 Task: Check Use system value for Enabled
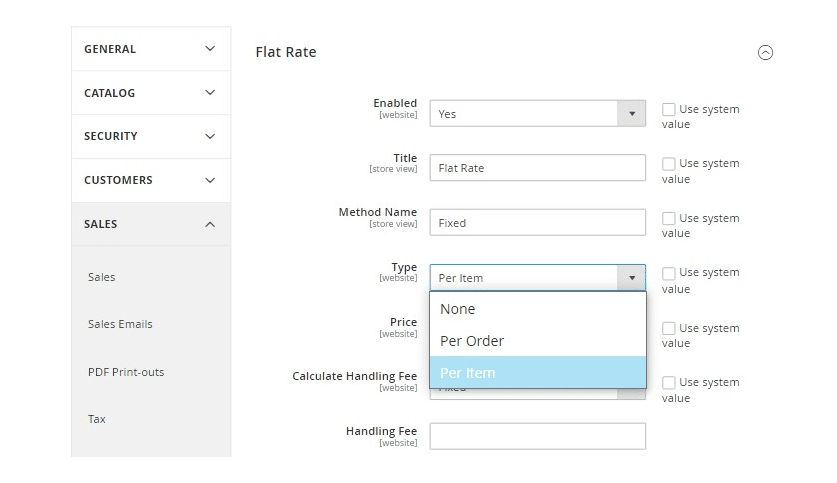tap(668, 109)
